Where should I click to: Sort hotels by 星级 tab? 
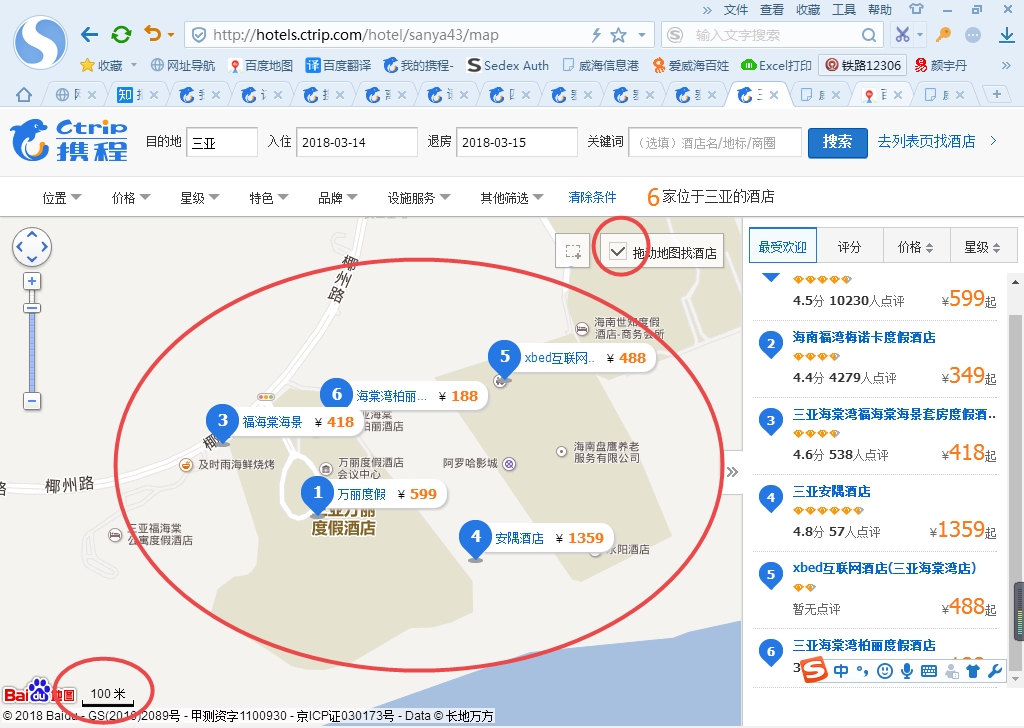click(x=982, y=247)
